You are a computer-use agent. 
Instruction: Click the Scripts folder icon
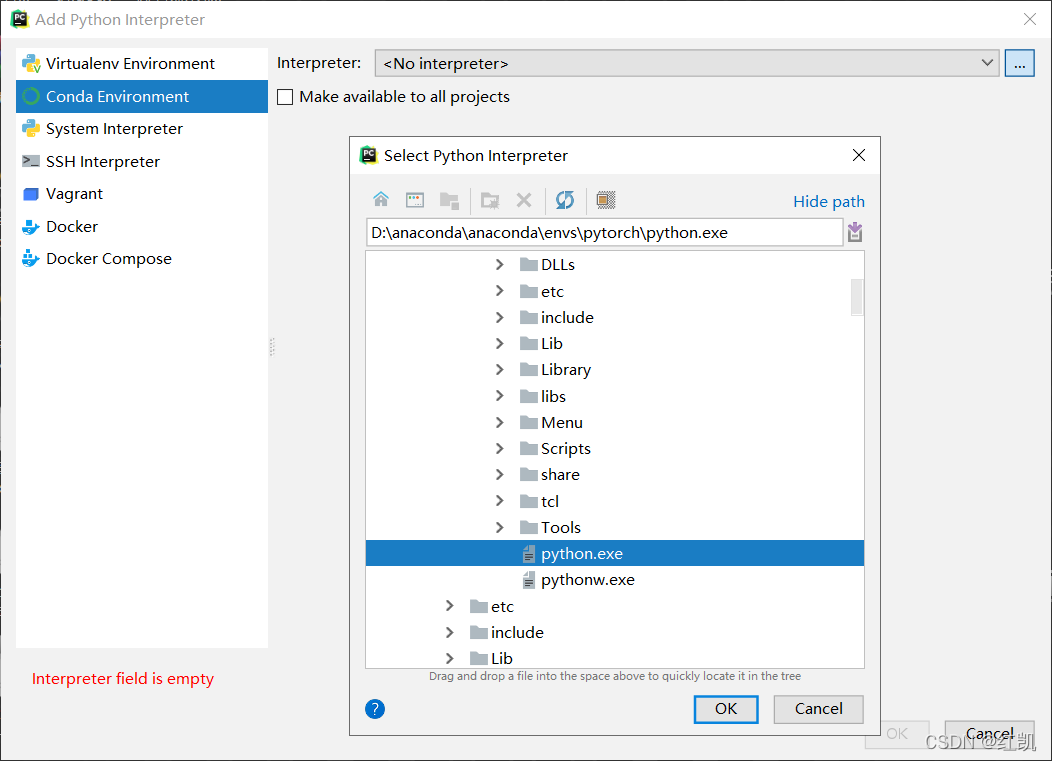pos(529,448)
